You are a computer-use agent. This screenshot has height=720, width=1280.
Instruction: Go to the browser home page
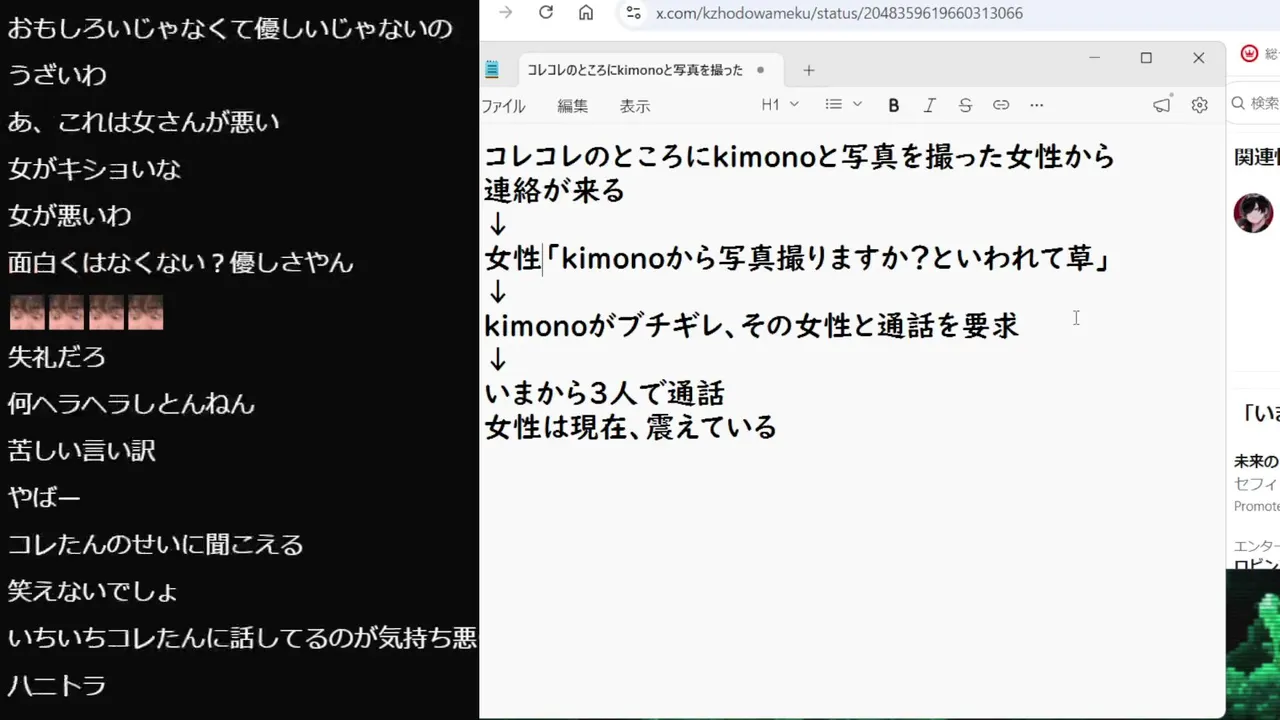click(x=586, y=13)
